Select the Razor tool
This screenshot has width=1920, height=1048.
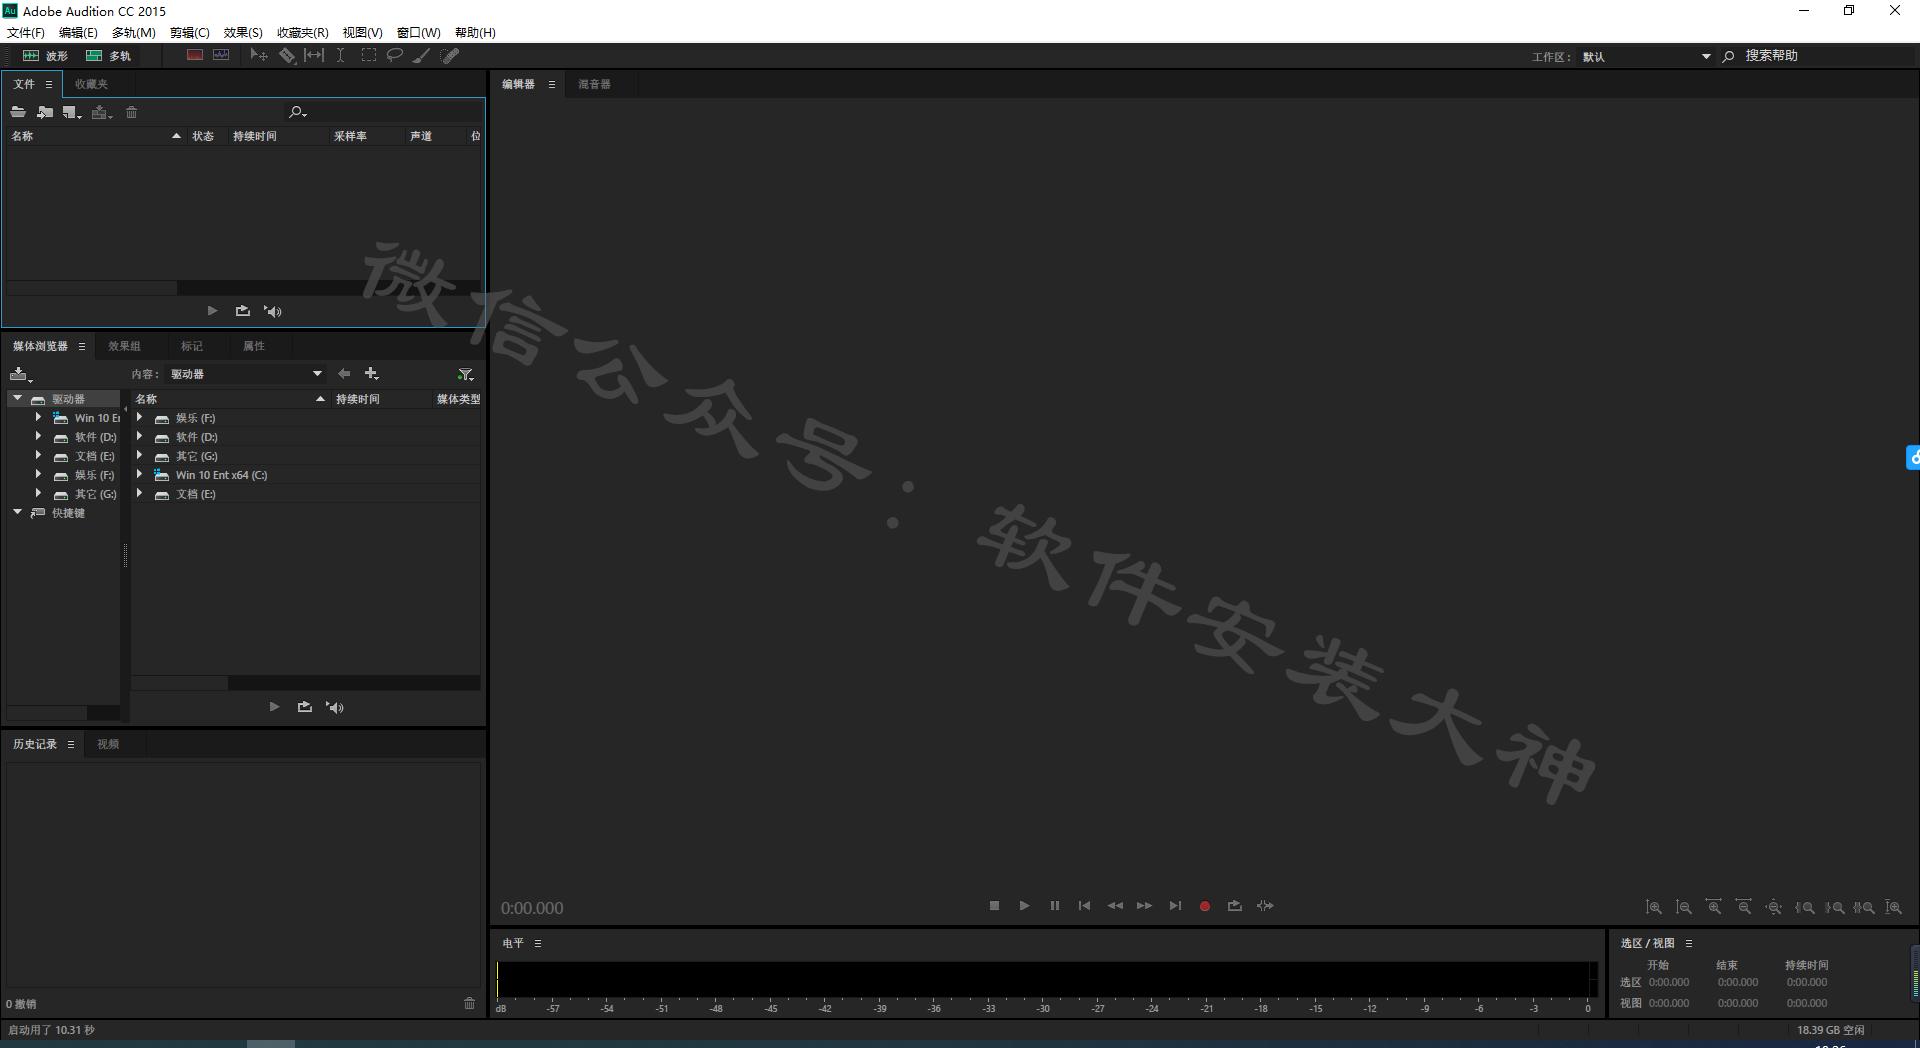pyautogui.click(x=287, y=56)
